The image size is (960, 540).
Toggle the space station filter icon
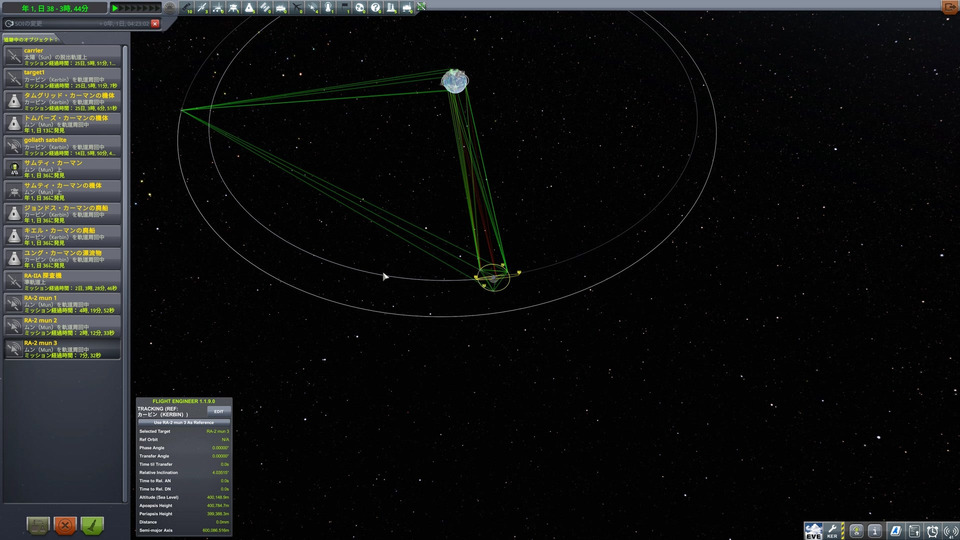click(265, 7)
